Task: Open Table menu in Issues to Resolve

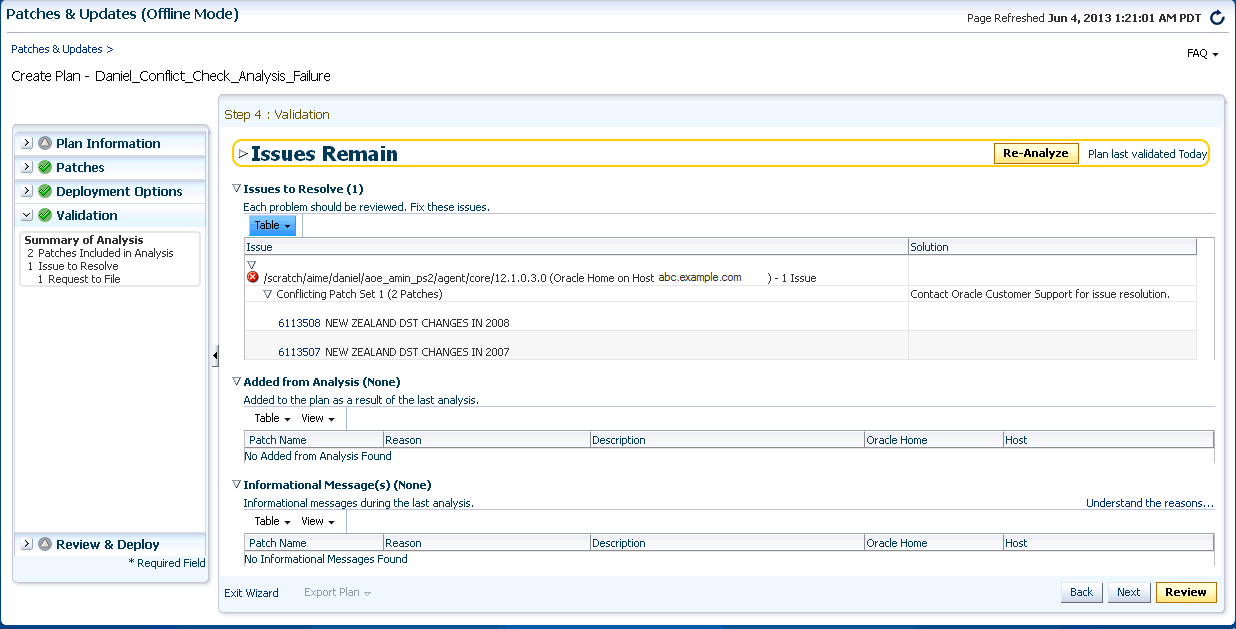Action: click(x=273, y=226)
